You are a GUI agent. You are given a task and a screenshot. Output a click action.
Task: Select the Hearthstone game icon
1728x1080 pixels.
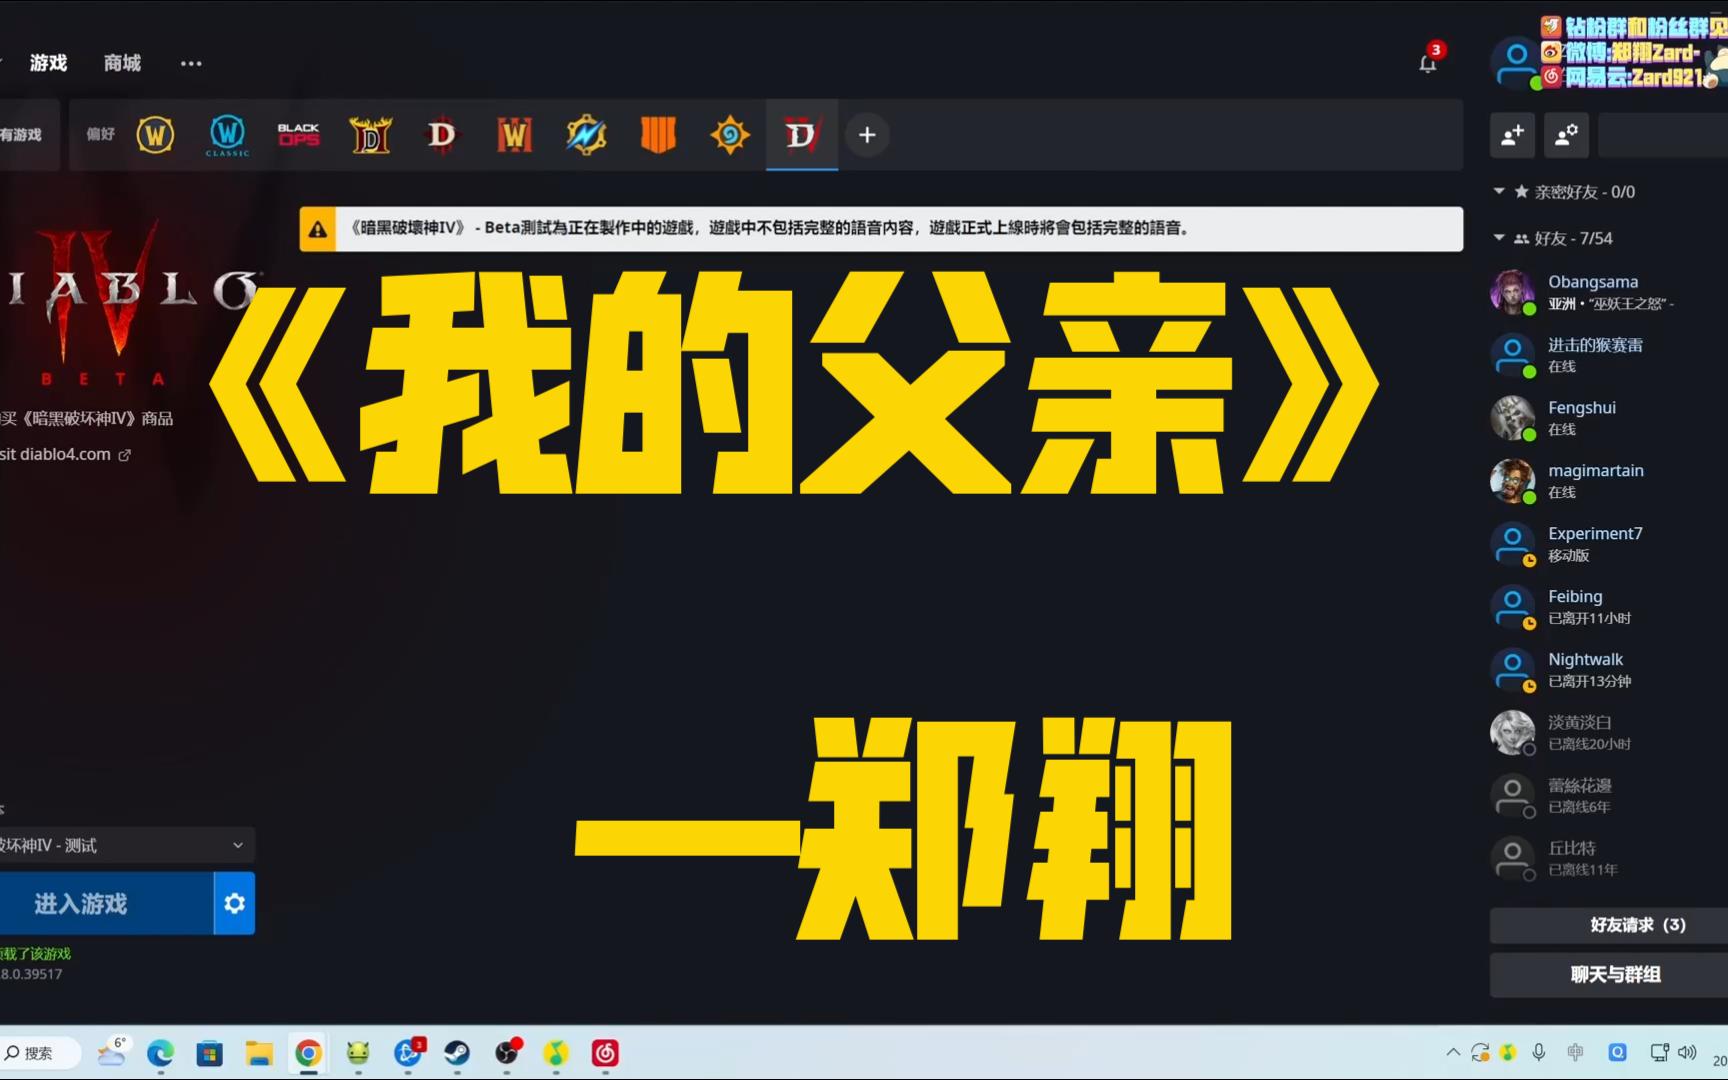730,134
